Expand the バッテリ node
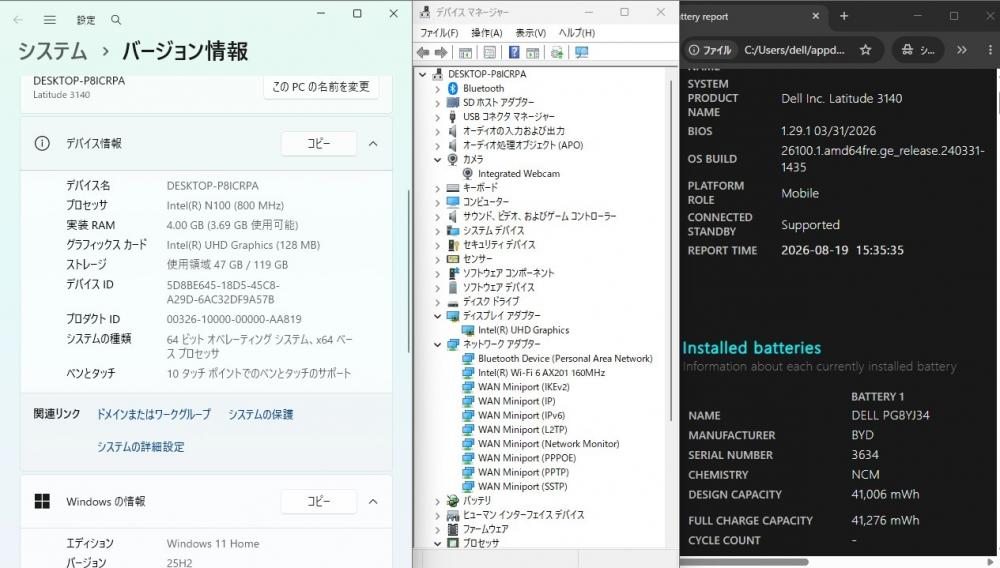 point(438,501)
